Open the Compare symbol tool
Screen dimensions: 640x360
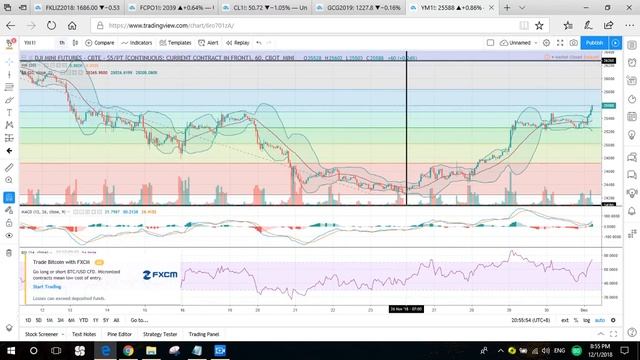[x=100, y=43]
